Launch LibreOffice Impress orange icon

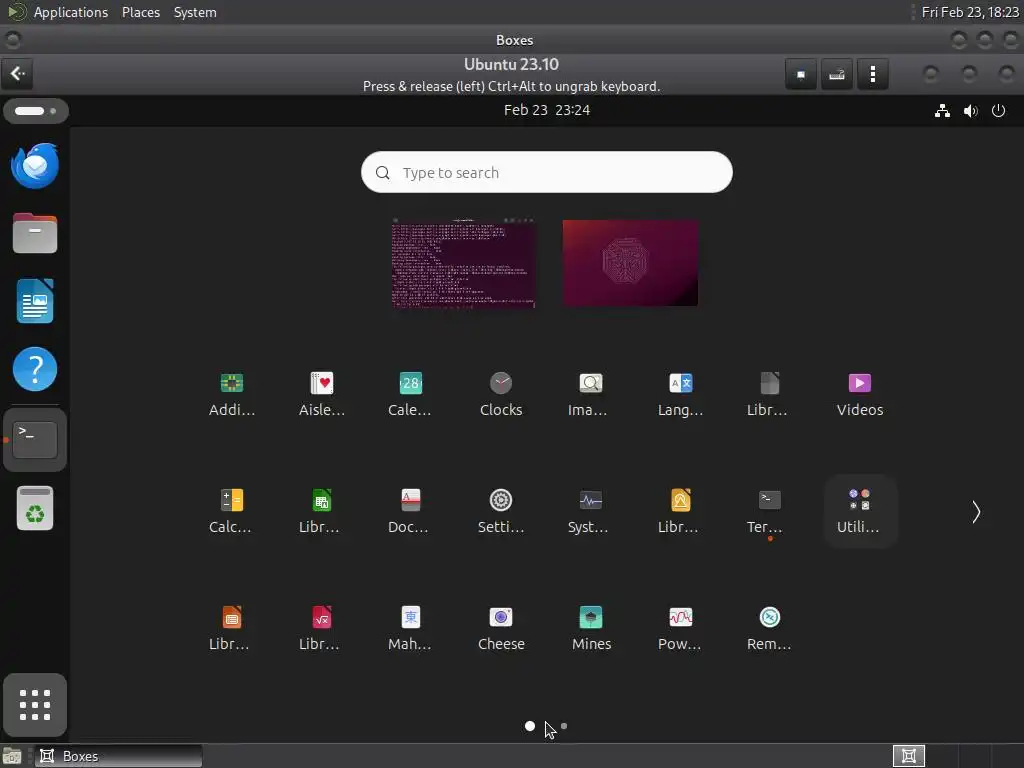click(x=232, y=628)
